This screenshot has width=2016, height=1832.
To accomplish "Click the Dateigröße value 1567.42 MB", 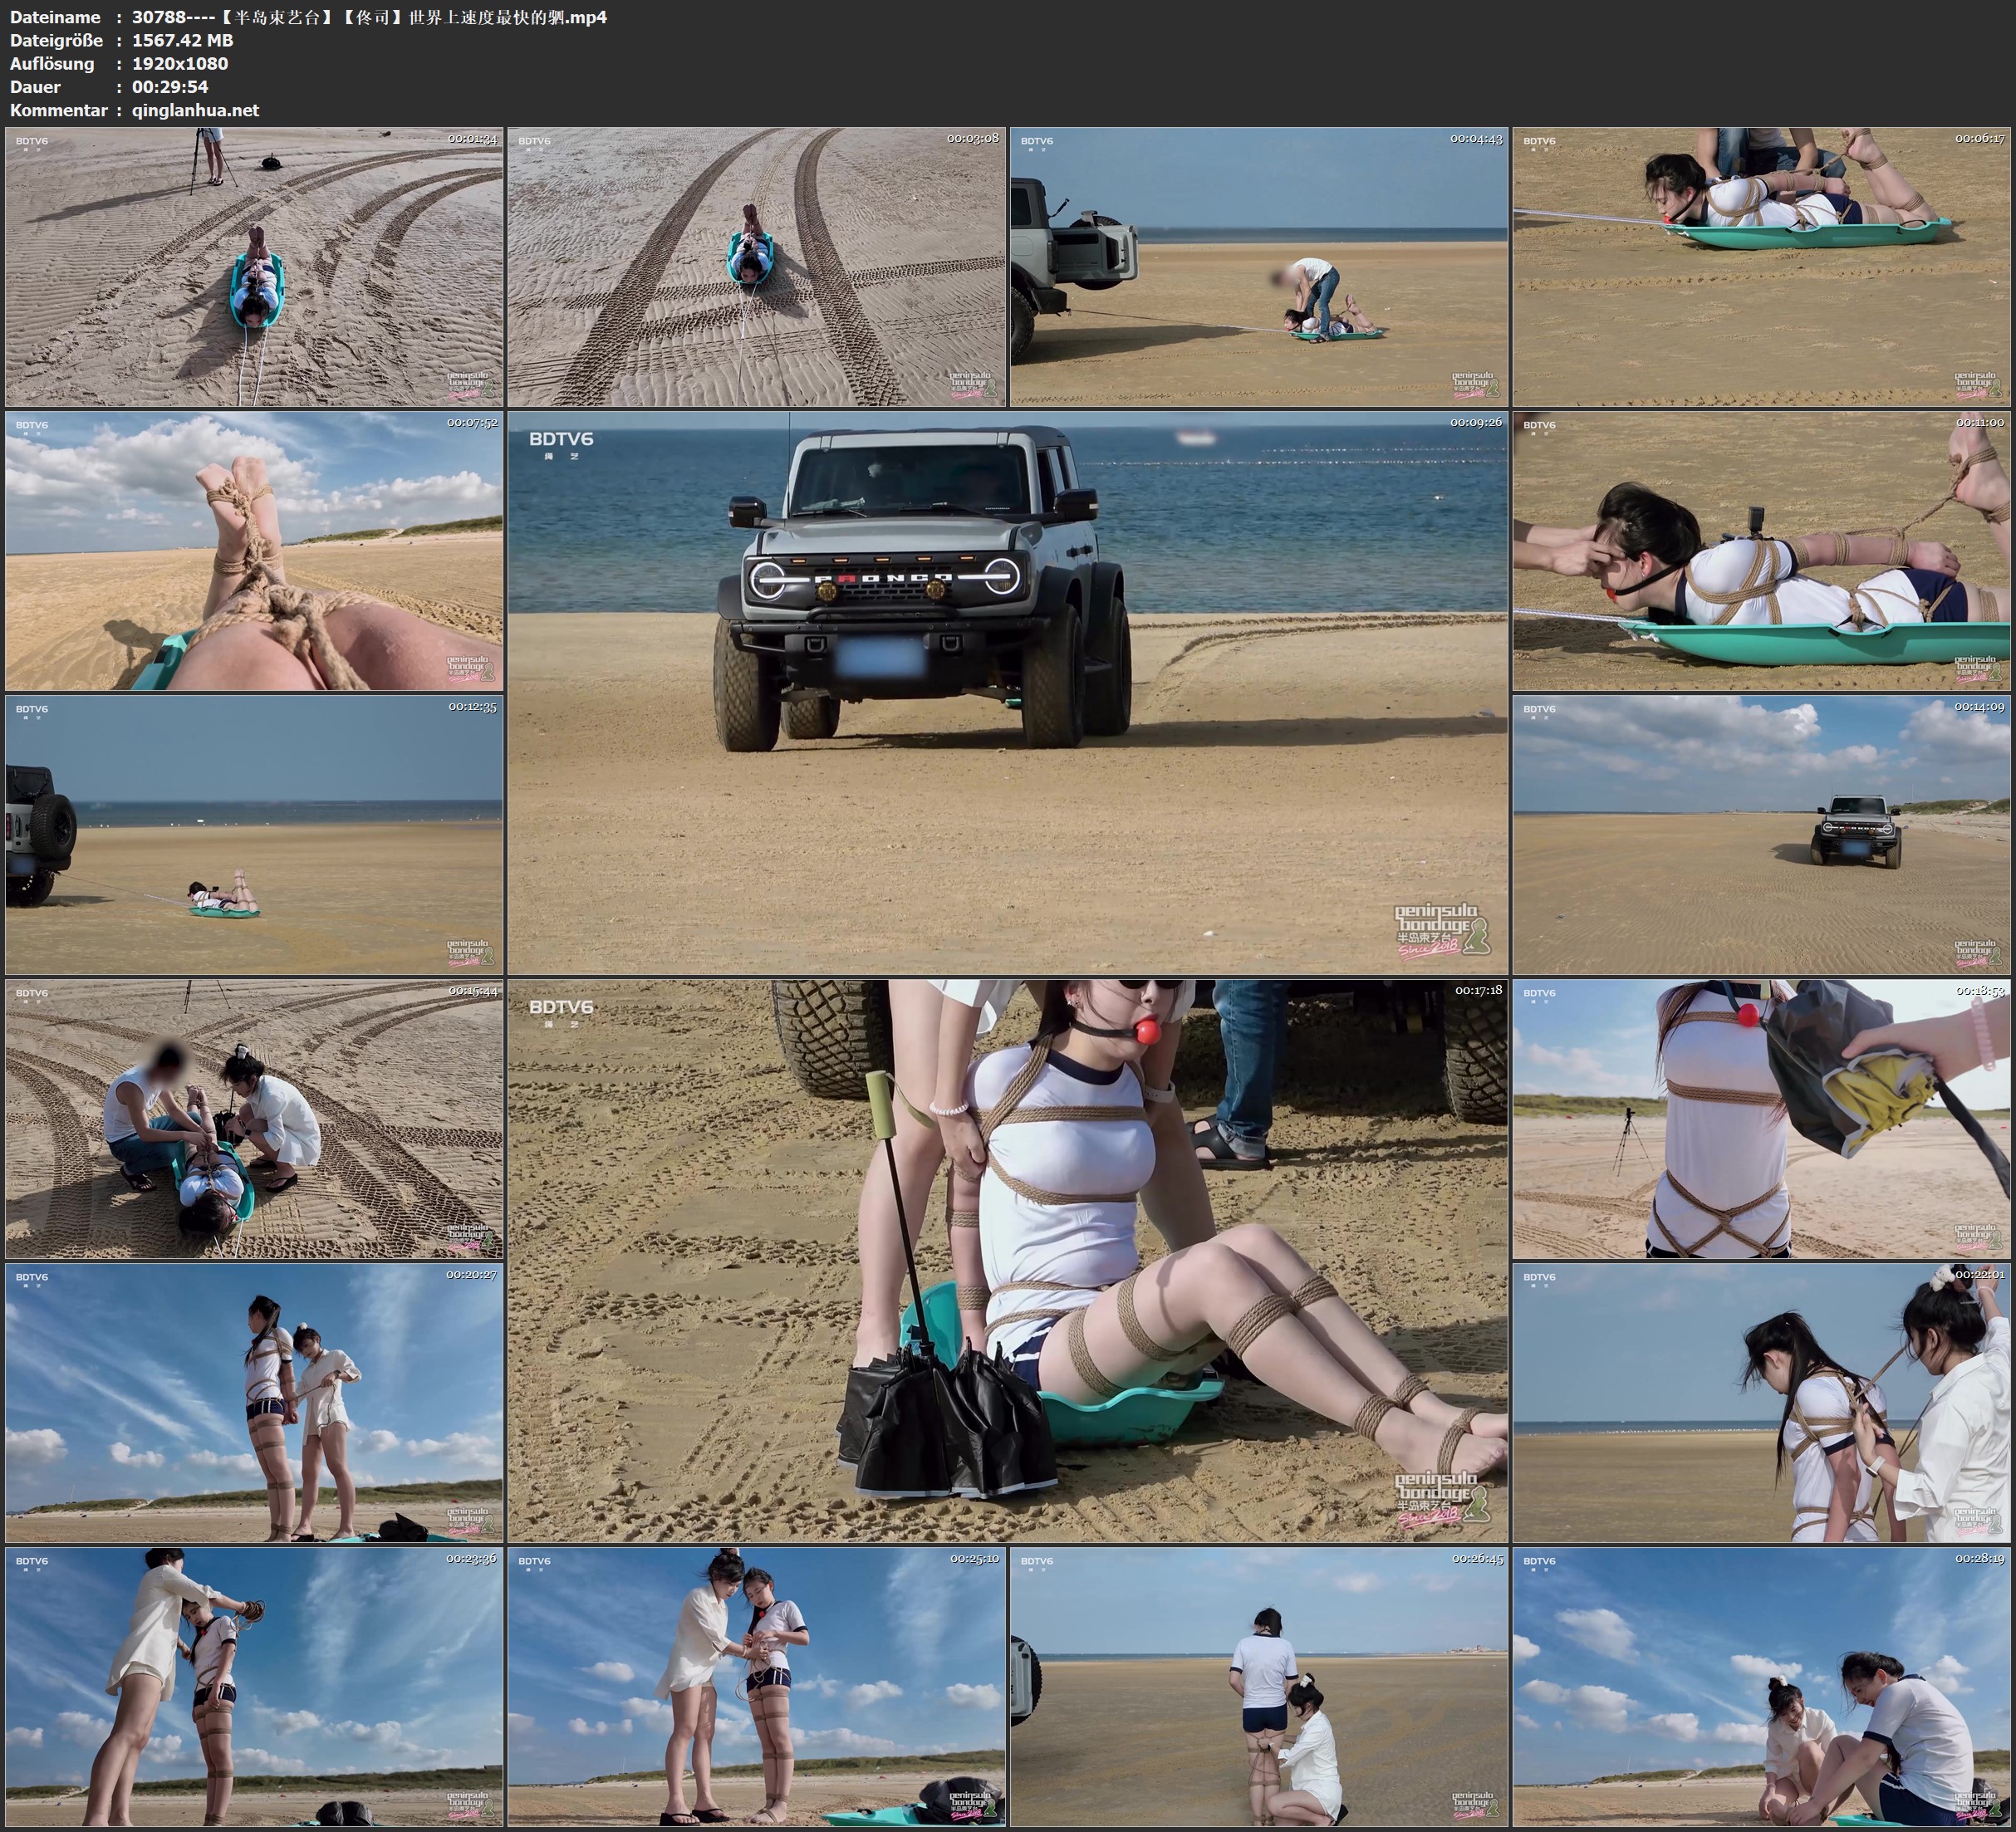I will coord(182,40).
